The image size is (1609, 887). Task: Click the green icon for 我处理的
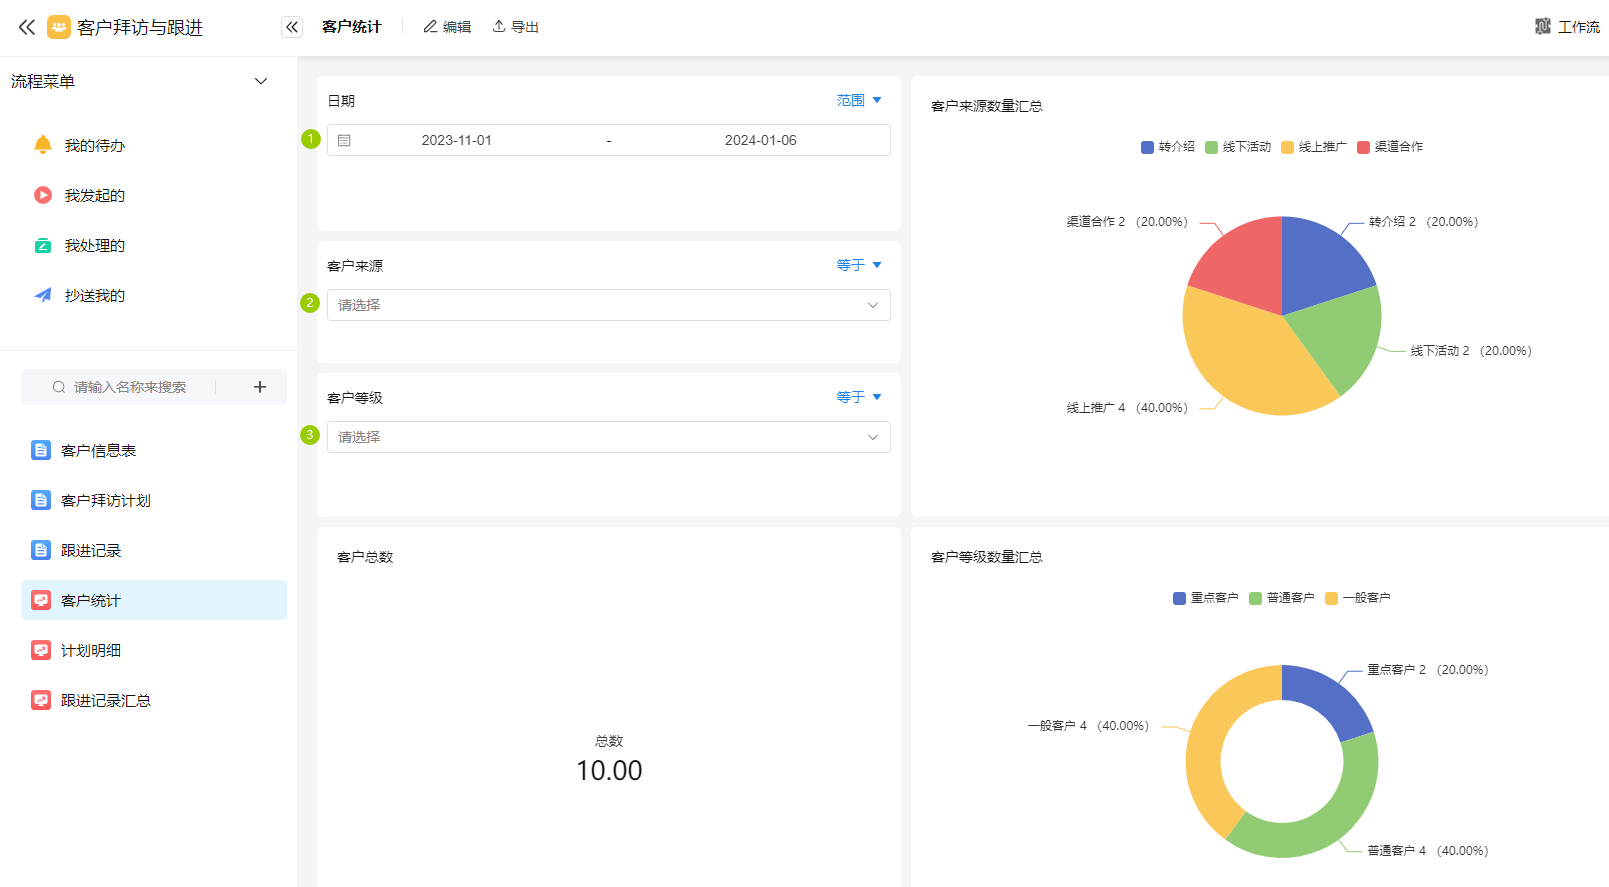pos(43,245)
